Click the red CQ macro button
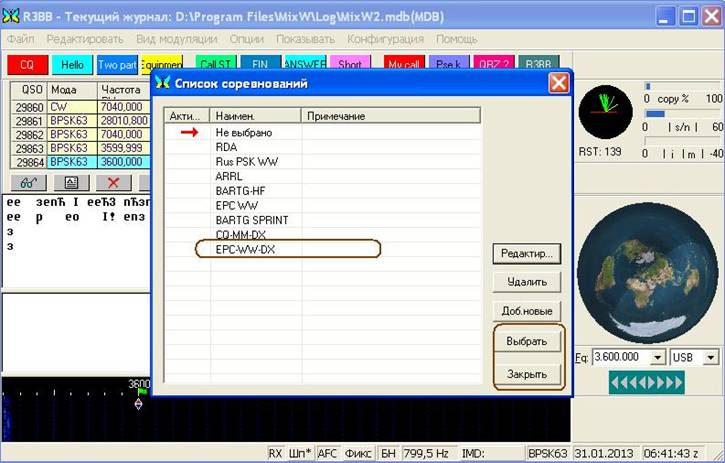725x463 pixels. coord(27,64)
